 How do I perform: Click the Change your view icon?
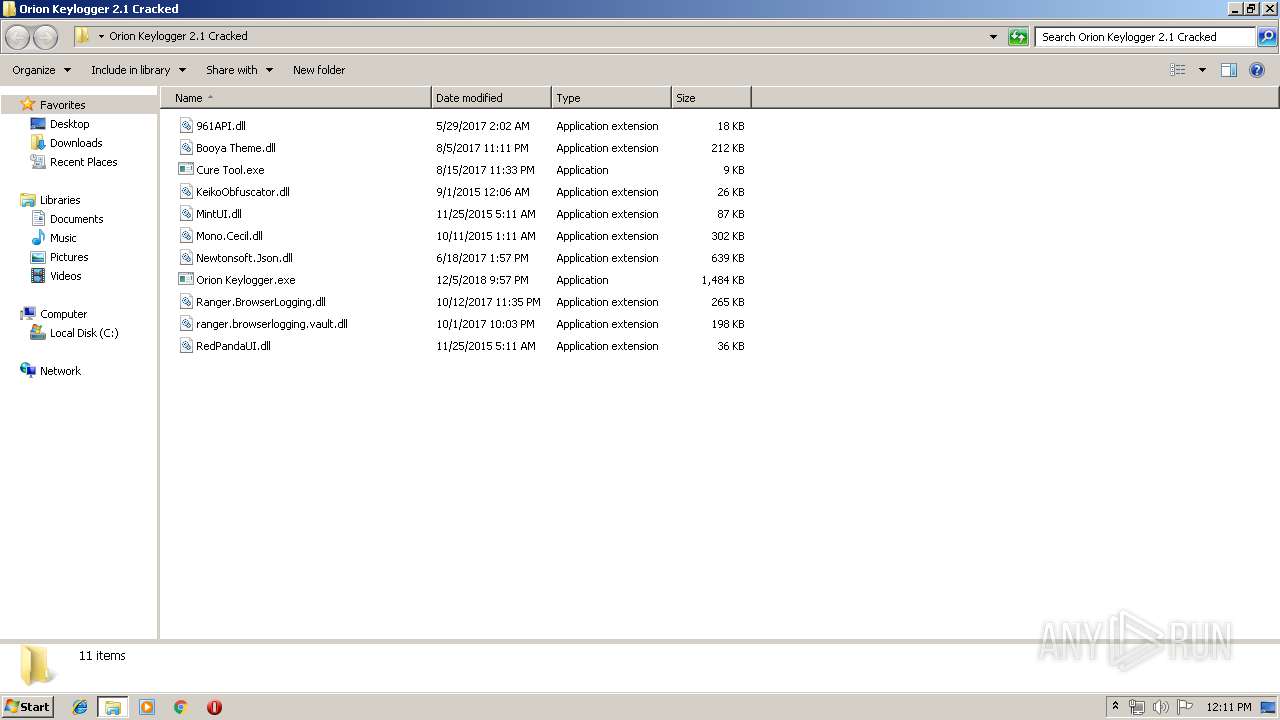pos(1178,70)
